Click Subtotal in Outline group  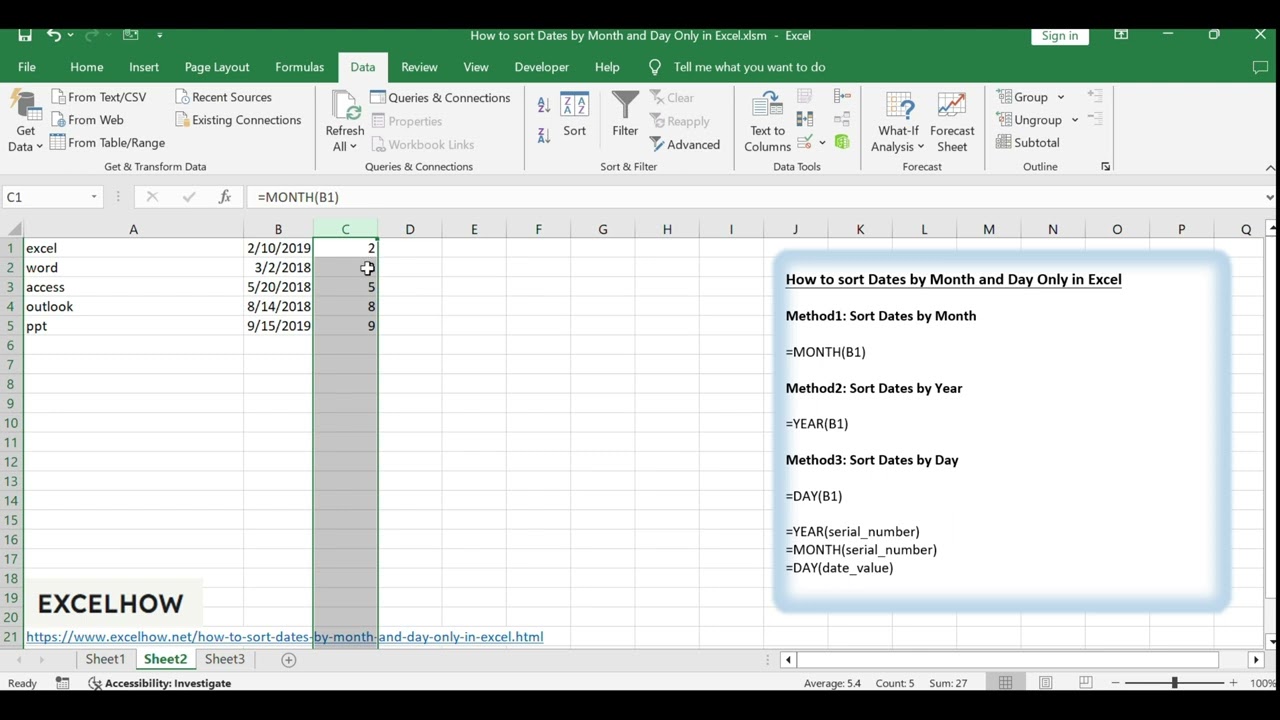click(1027, 143)
